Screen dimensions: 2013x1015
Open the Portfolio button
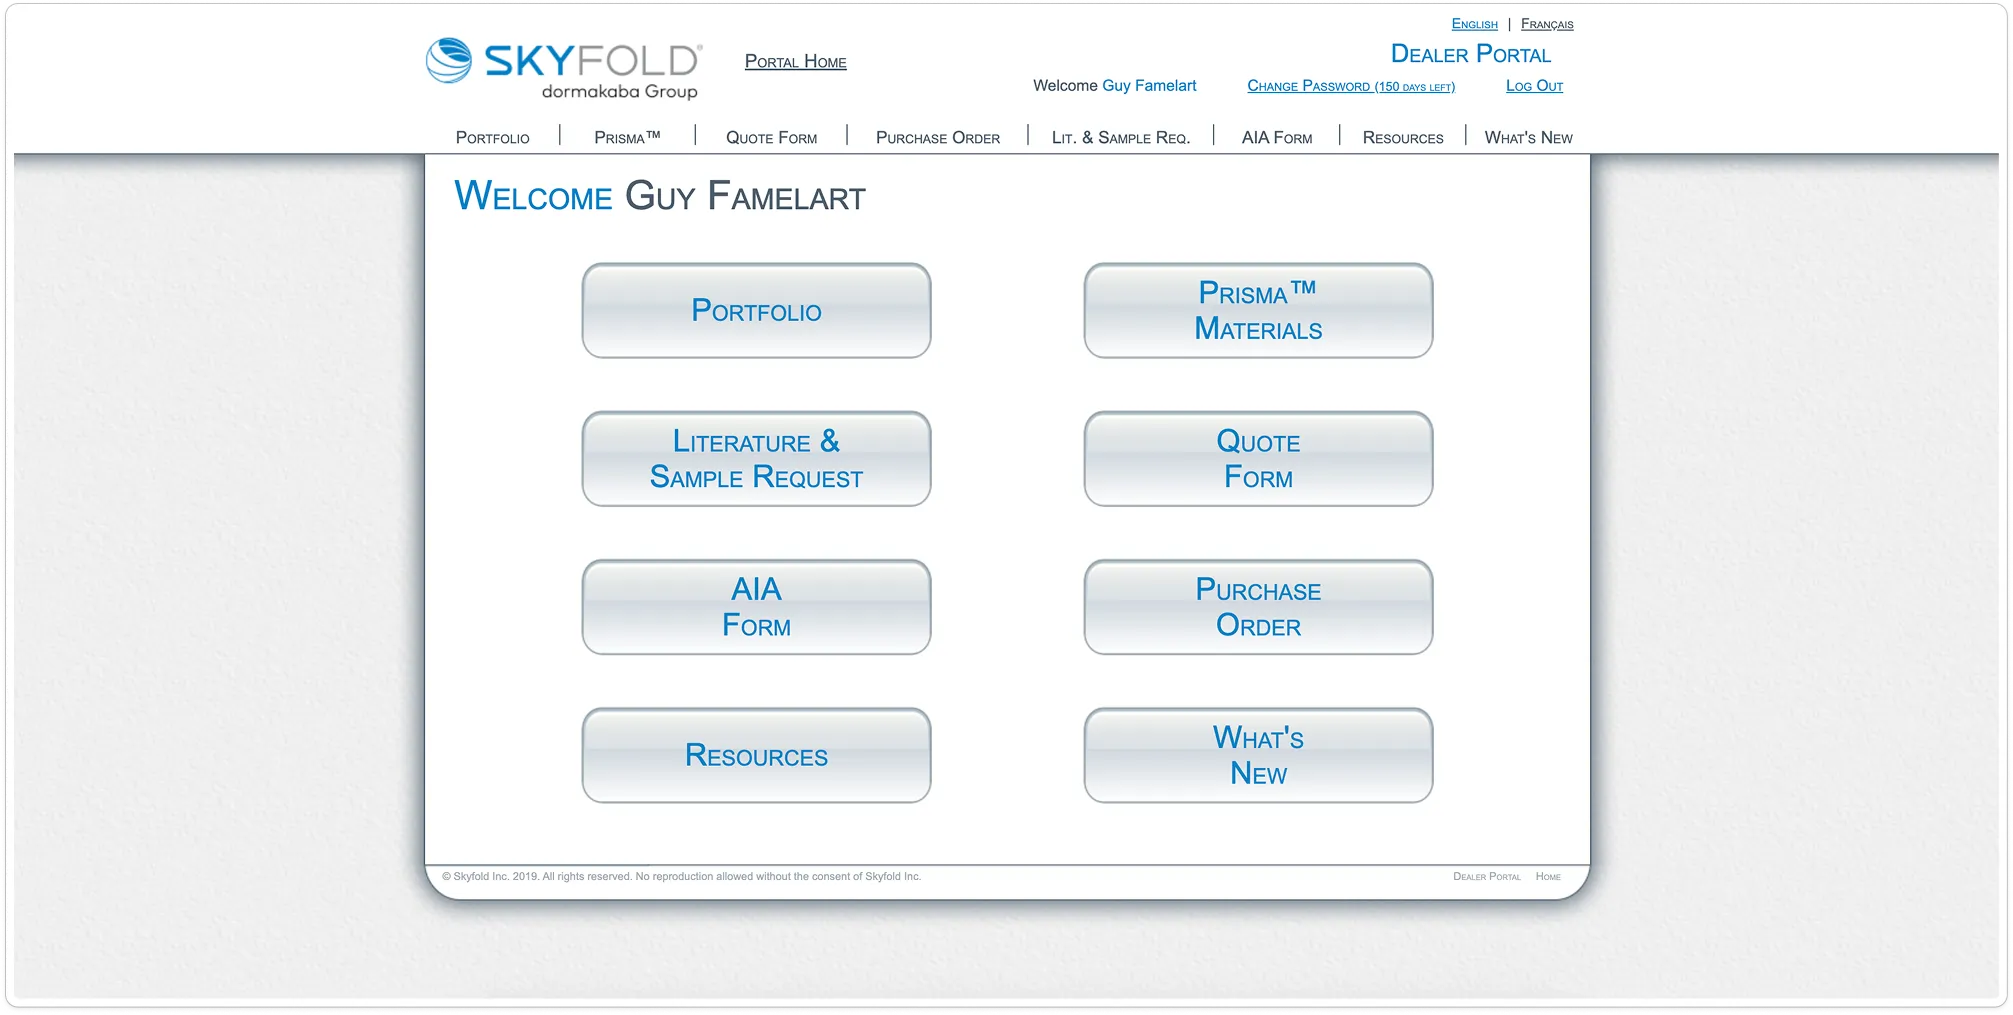pyautogui.click(x=755, y=310)
